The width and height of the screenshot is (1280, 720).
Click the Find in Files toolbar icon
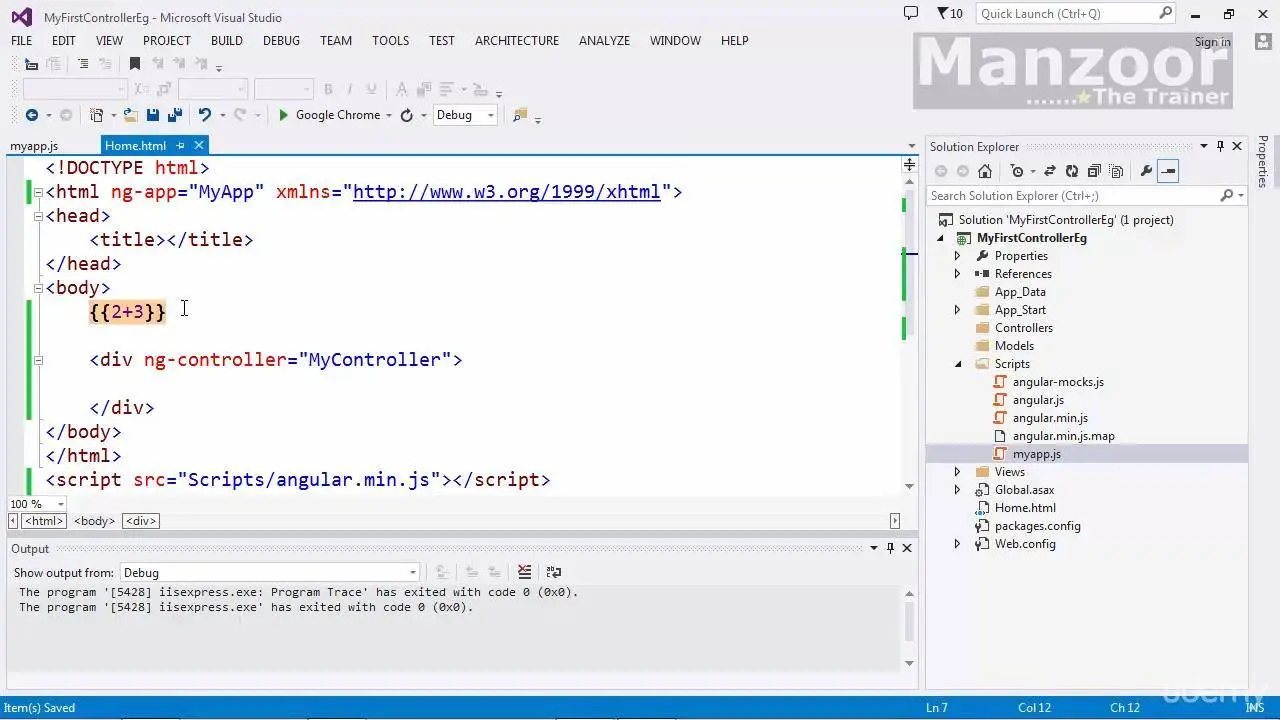(520, 115)
